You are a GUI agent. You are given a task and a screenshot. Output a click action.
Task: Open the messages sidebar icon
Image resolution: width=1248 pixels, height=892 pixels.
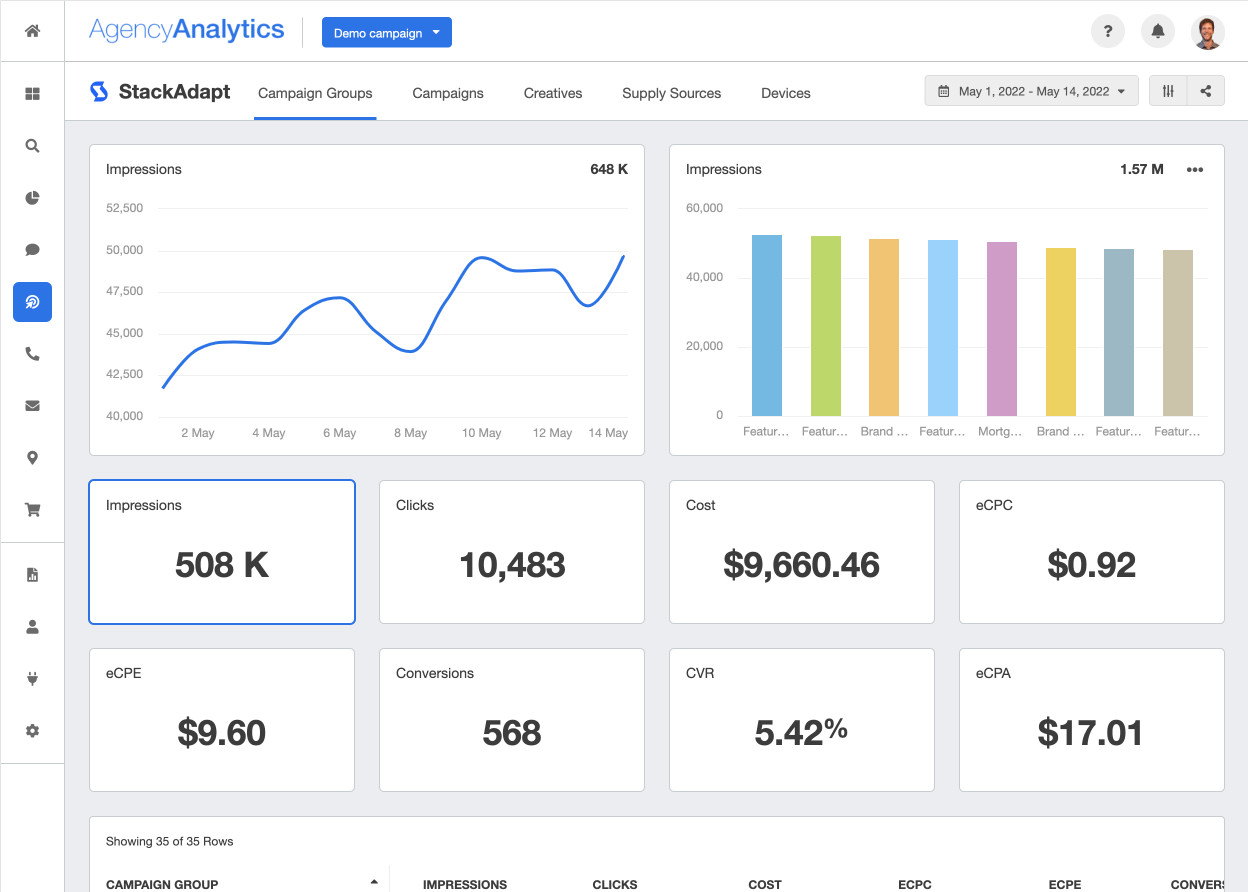[32, 249]
